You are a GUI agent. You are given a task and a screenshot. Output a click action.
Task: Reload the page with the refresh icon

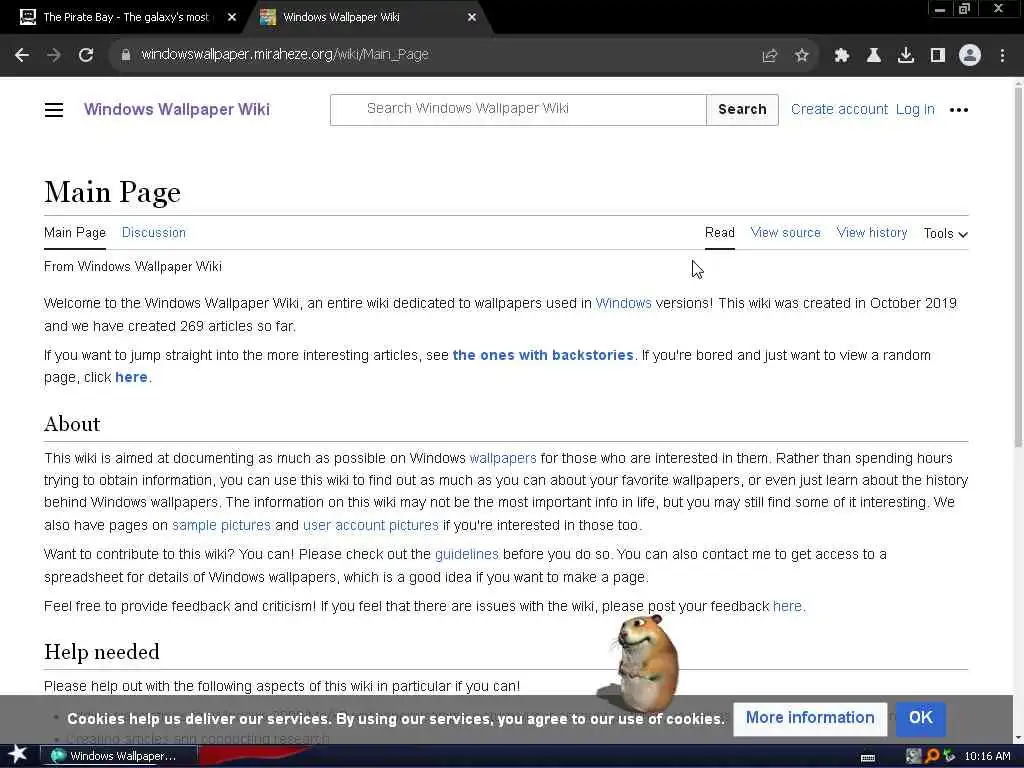(x=86, y=55)
